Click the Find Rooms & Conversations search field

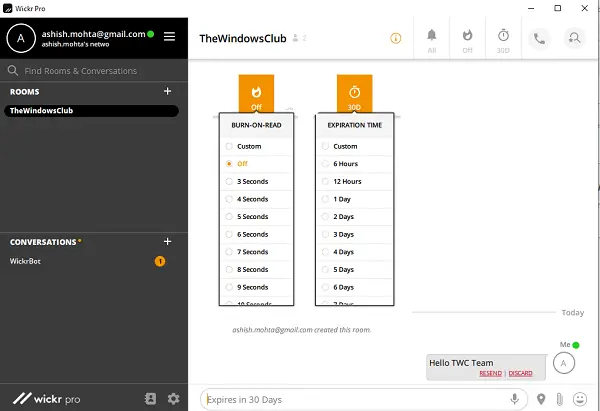pyautogui.click(x=94, y=71)
